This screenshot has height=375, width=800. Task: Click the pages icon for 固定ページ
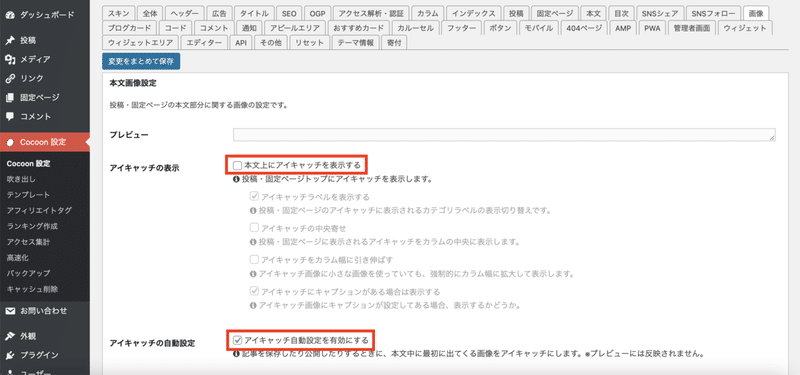10,97
